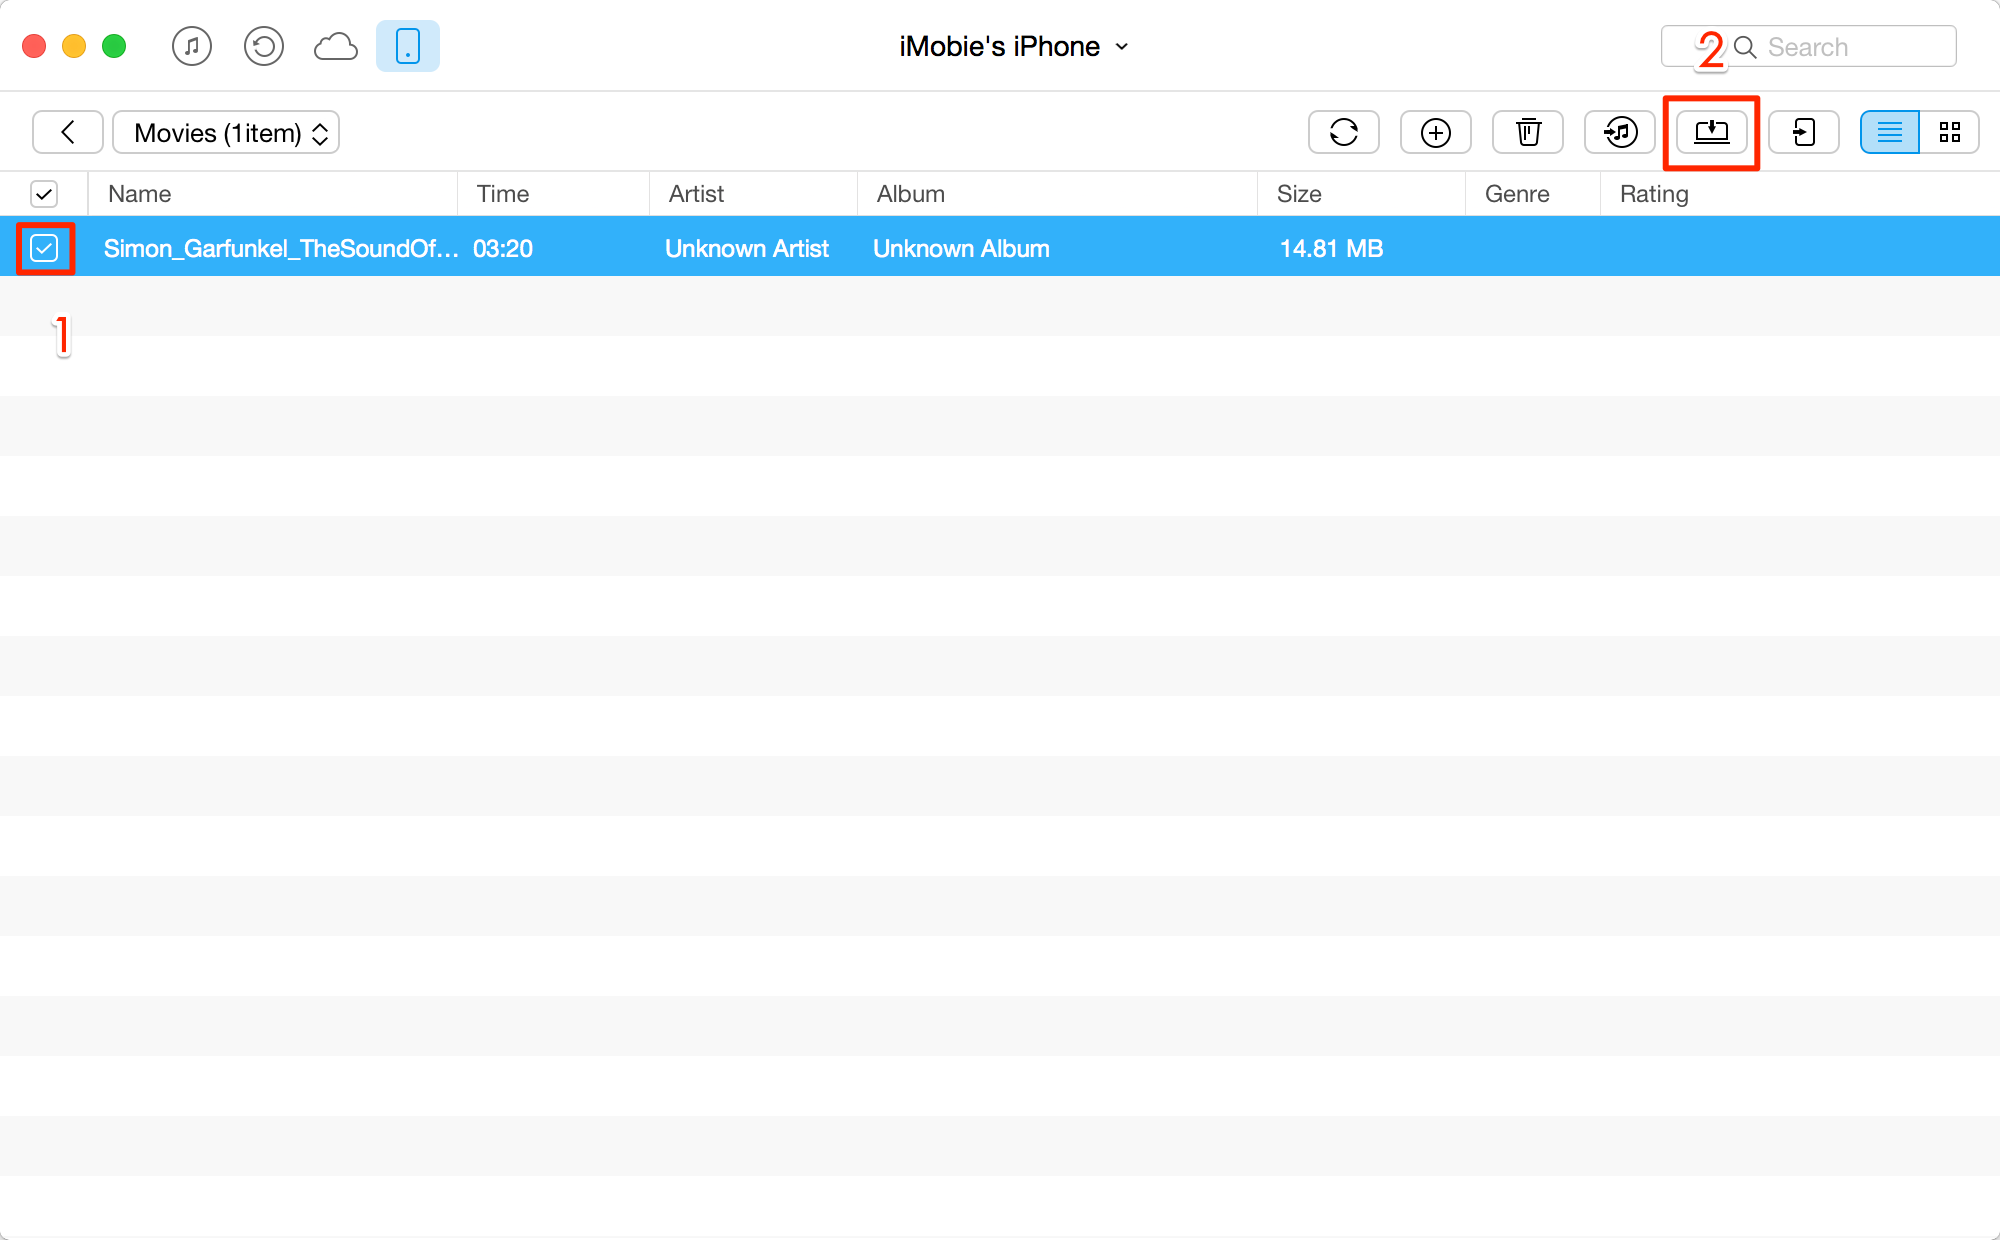Switch to grid thumbnail view
The image size is (2000, 1240).
pos(1950,132)
